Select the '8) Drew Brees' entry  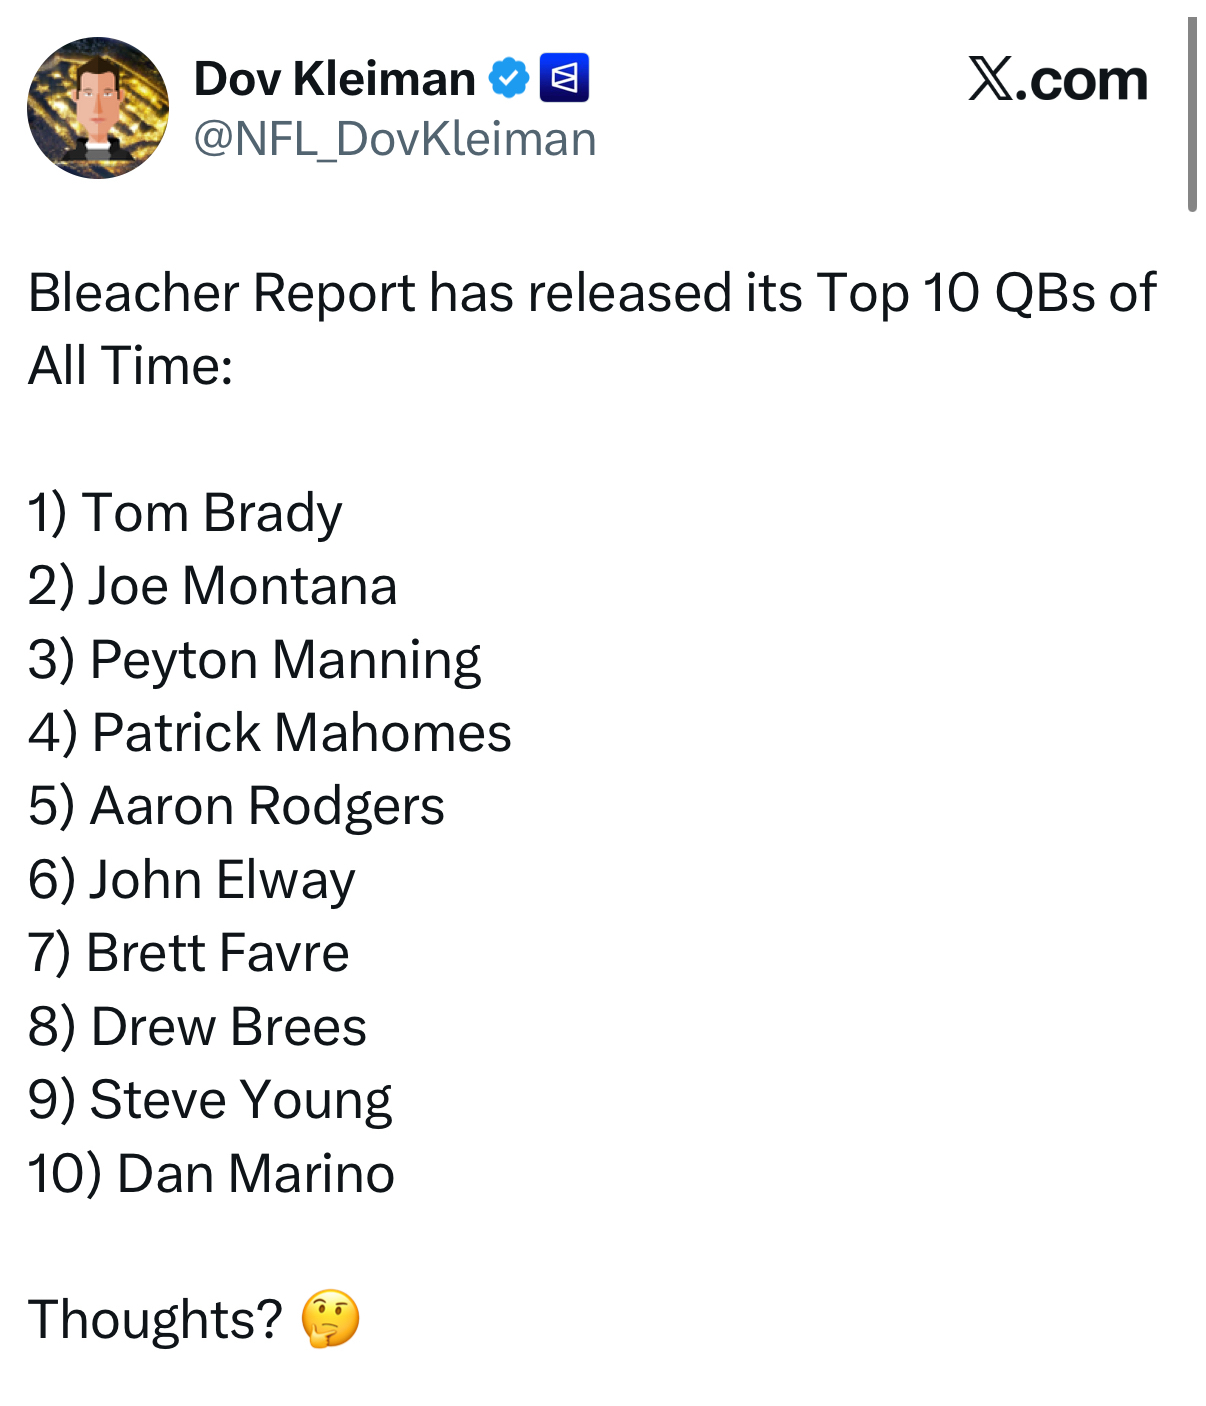197,1027
